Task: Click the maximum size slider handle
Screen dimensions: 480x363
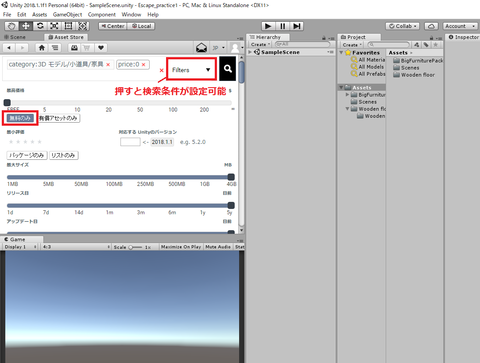Action: 231,177
